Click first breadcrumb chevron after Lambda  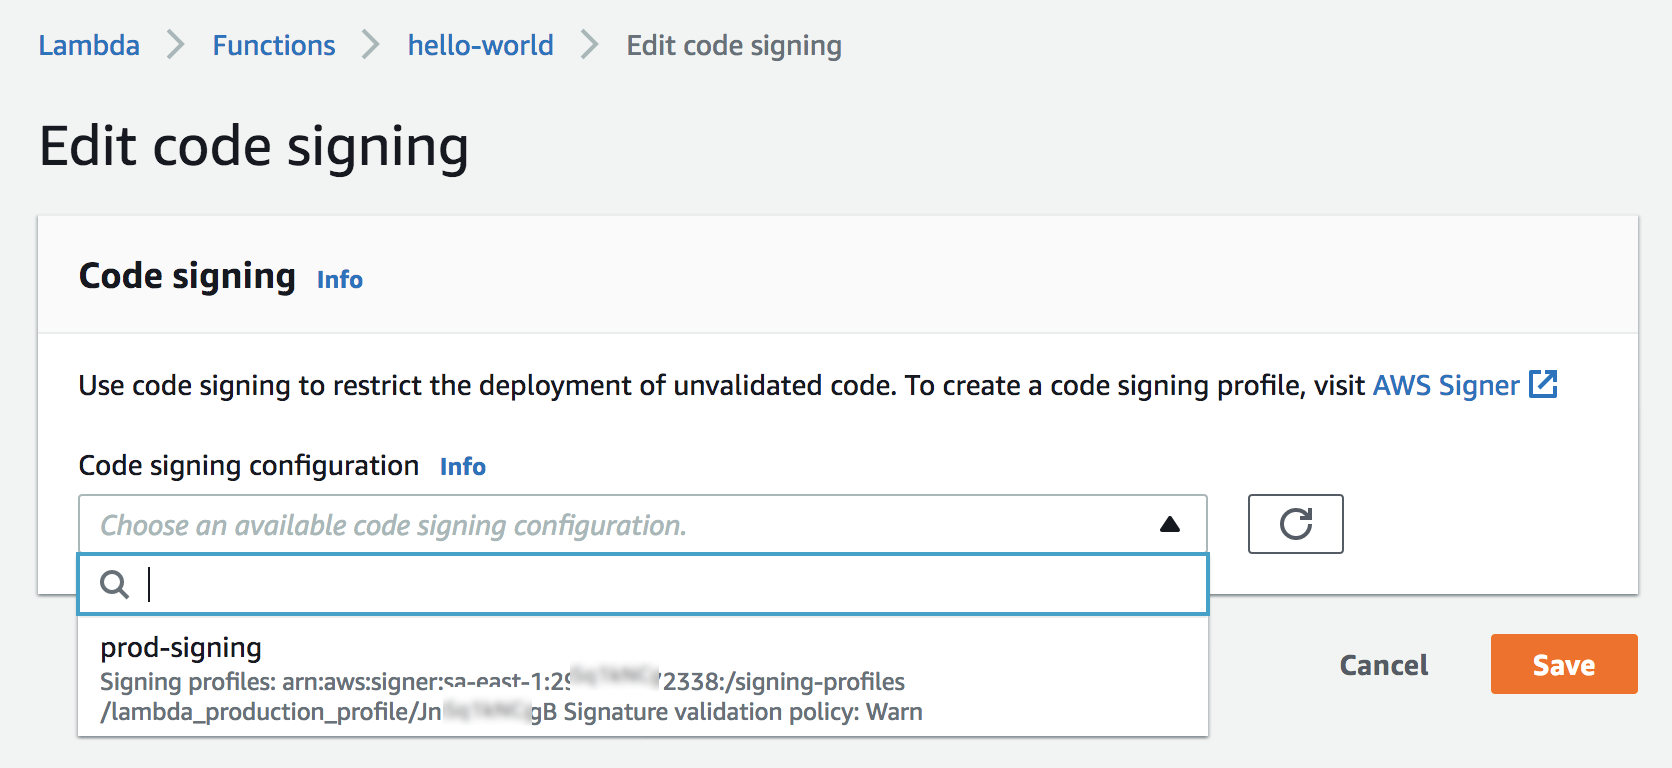tap(176, 45)
